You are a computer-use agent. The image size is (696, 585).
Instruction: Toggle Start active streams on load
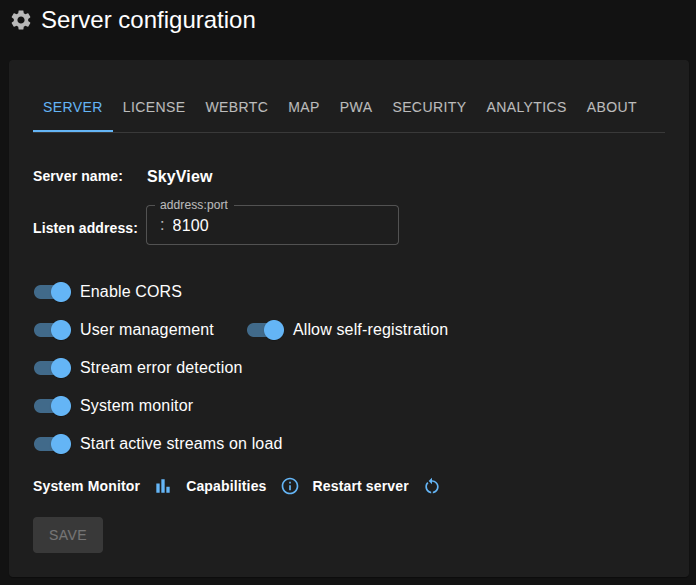pyautogui.click(x=52, y=444)
